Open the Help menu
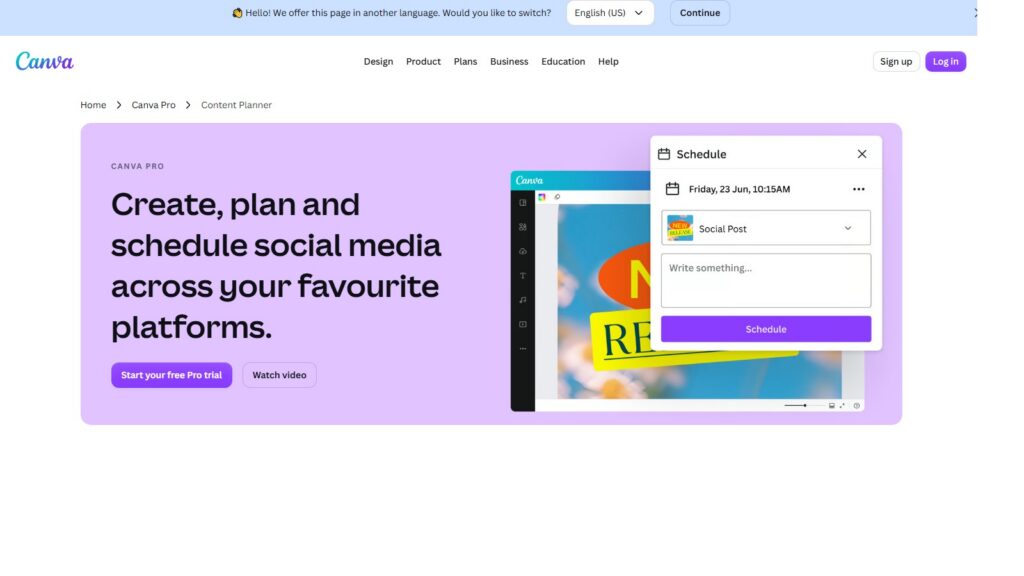Image resolution: width=1024 pixels, height=576 pixels. pyautogui.click(x=608, y=61)
